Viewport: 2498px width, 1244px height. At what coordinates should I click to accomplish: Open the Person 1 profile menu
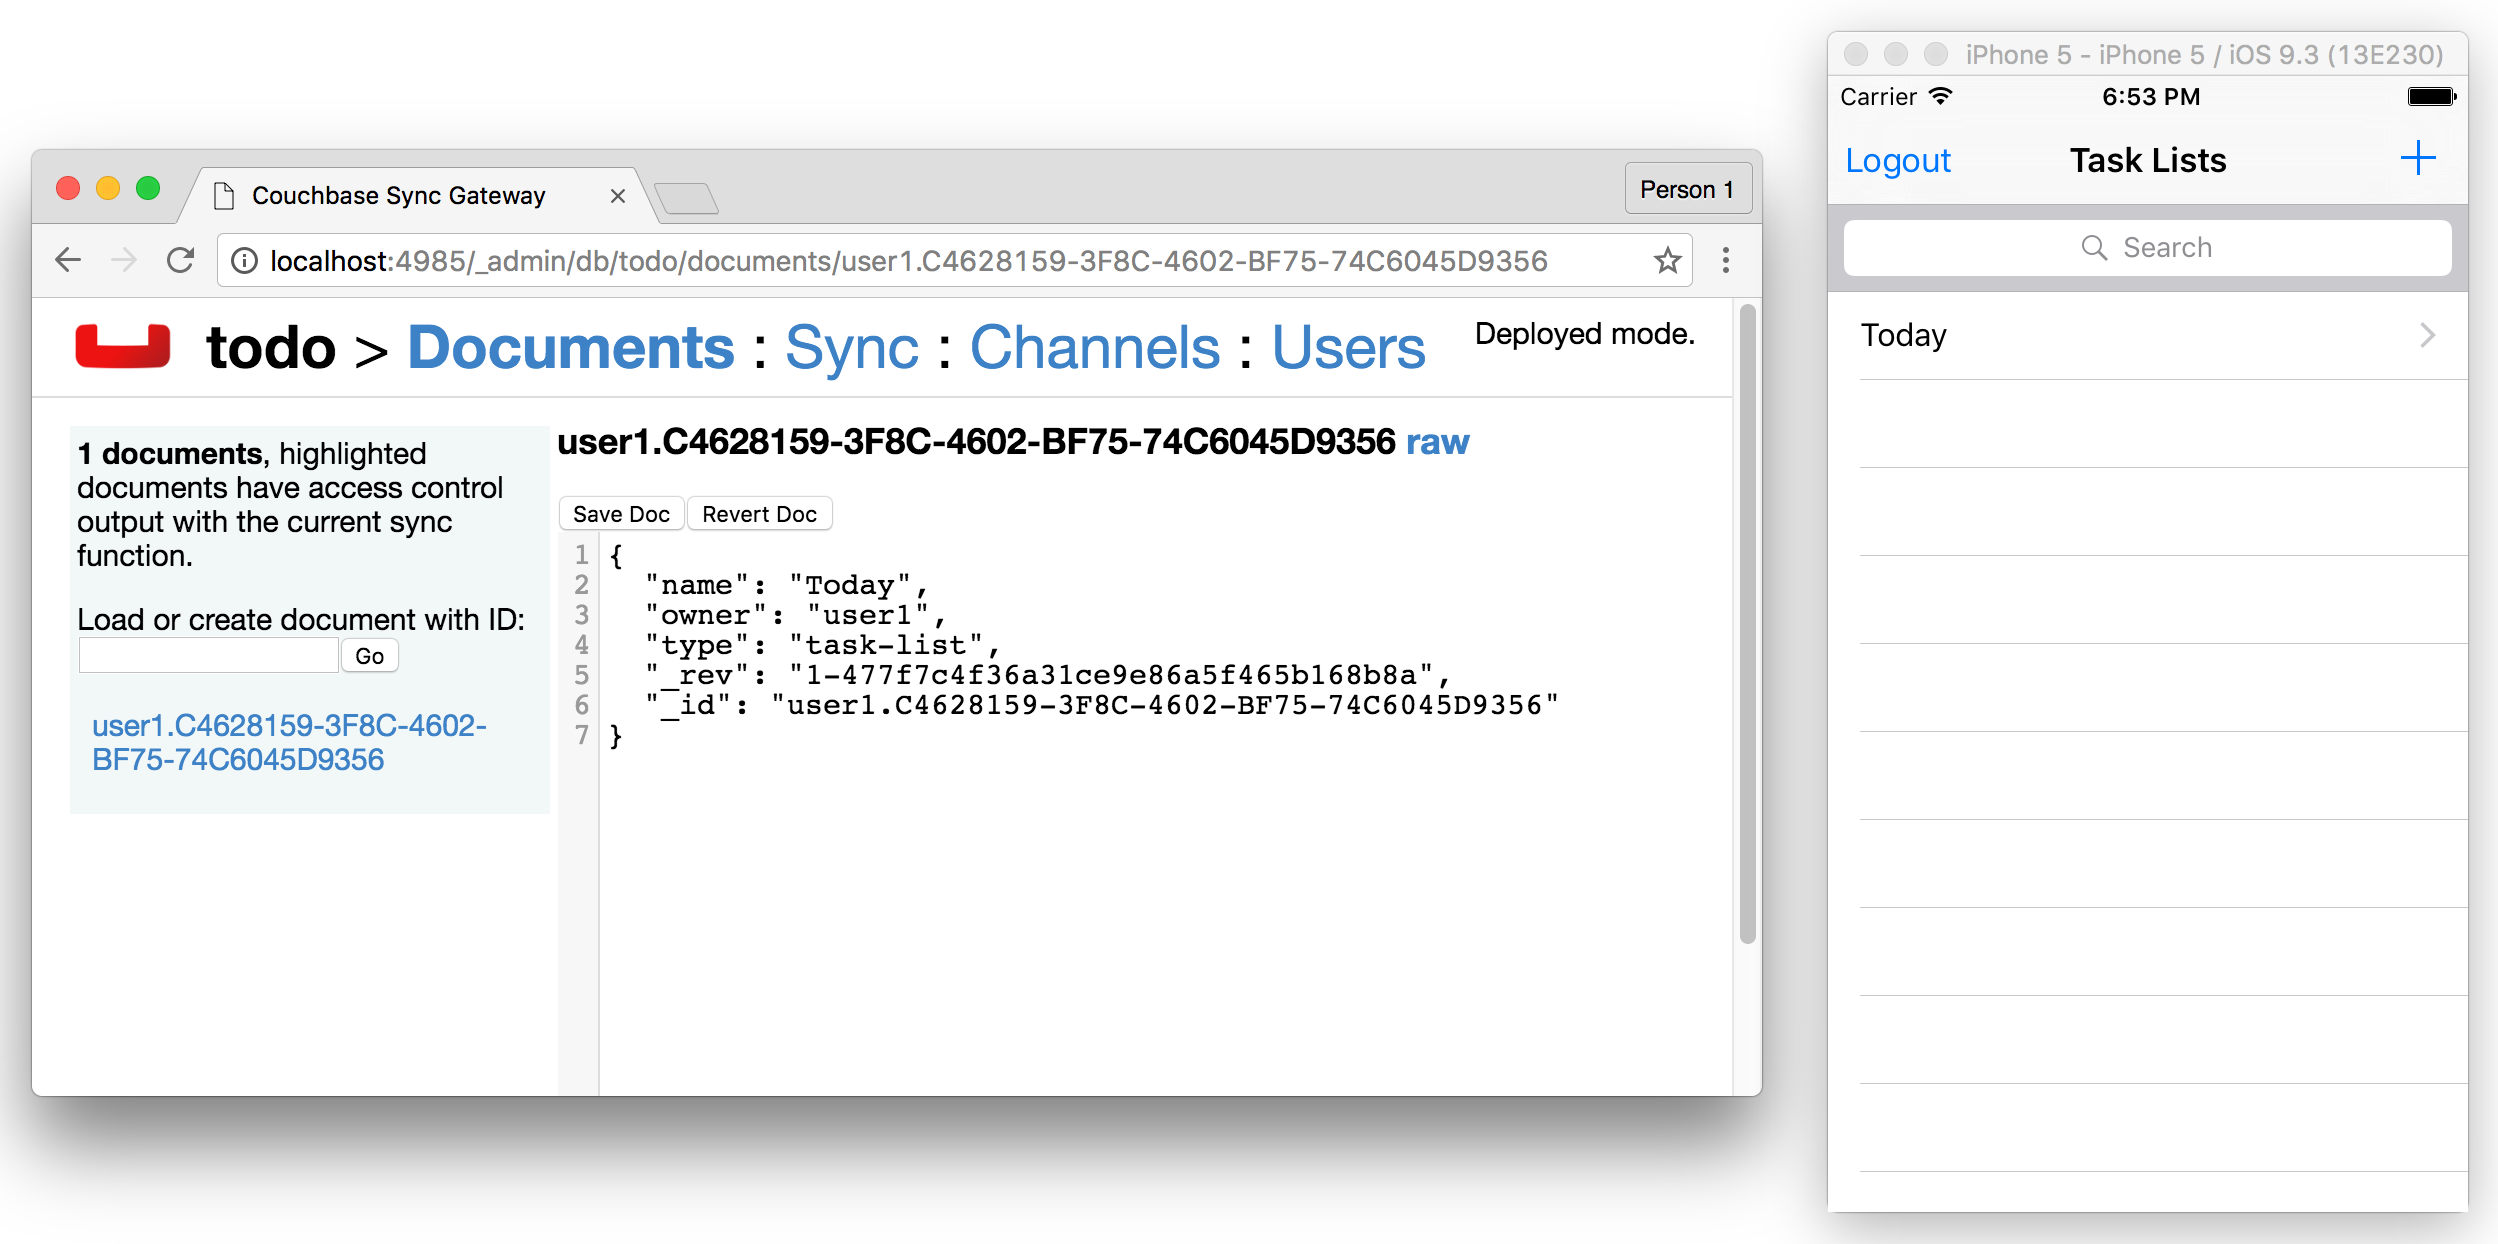[x=1687, y=189]
